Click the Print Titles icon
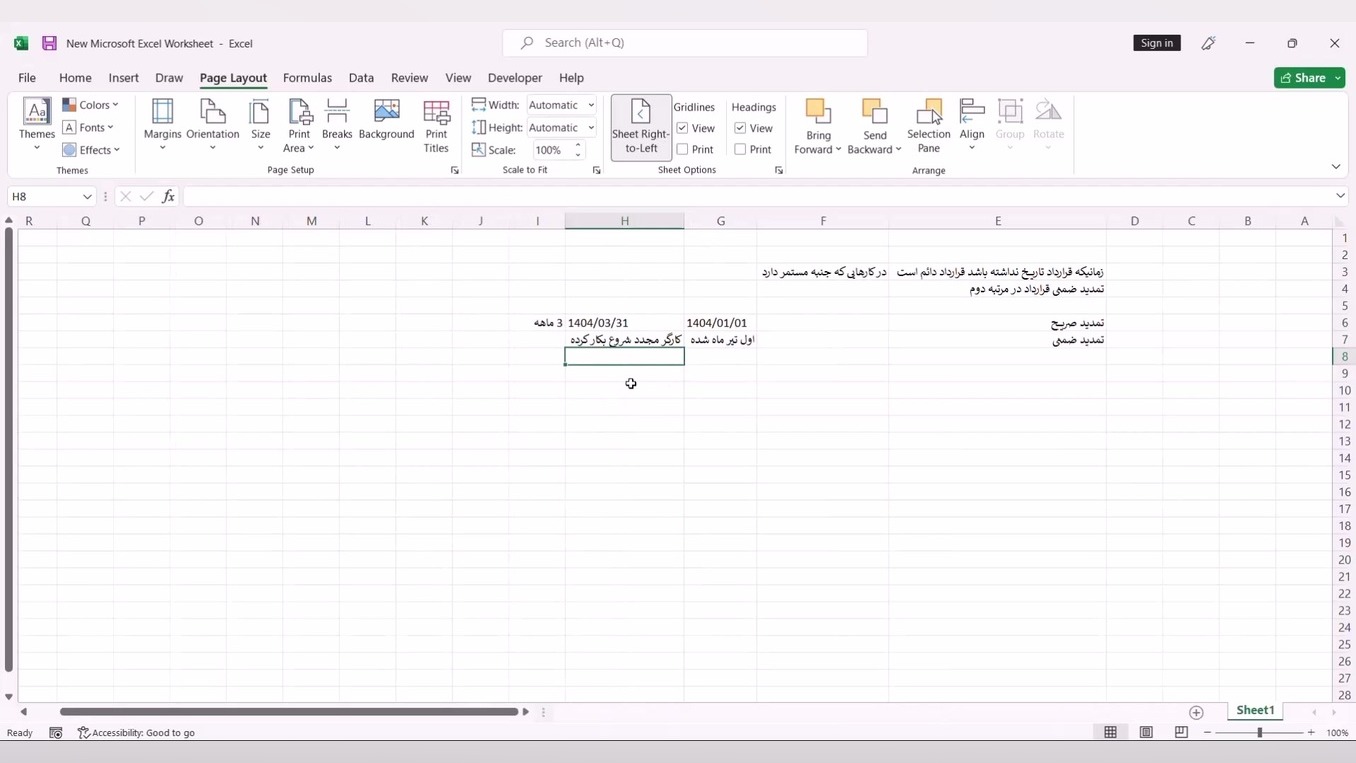The image size is (1356, 763). tap(436, 125)
